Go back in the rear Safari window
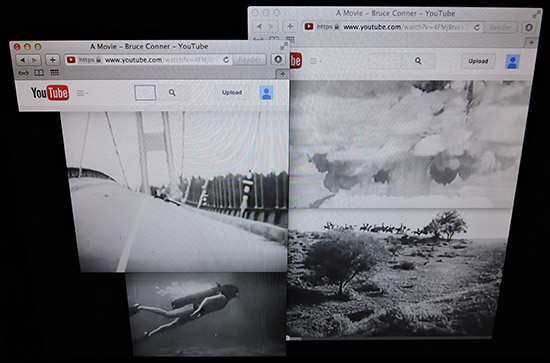Screen dimensions: 550x363 tap(260, 27)
